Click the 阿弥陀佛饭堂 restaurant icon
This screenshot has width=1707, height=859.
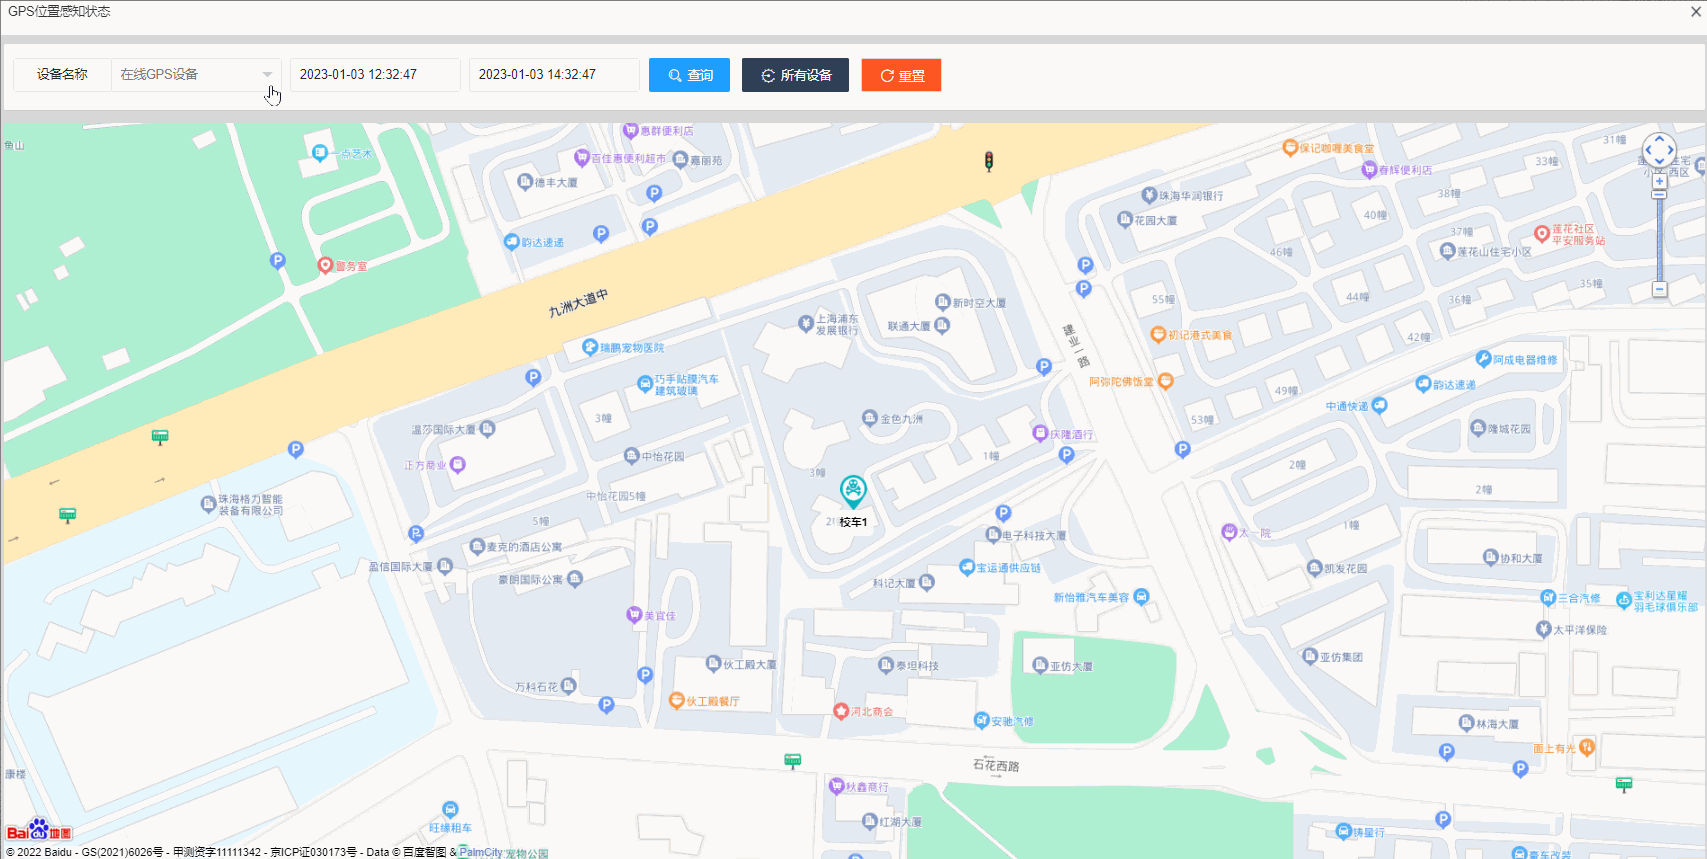pyautogui.click(x=1166, y=381)
